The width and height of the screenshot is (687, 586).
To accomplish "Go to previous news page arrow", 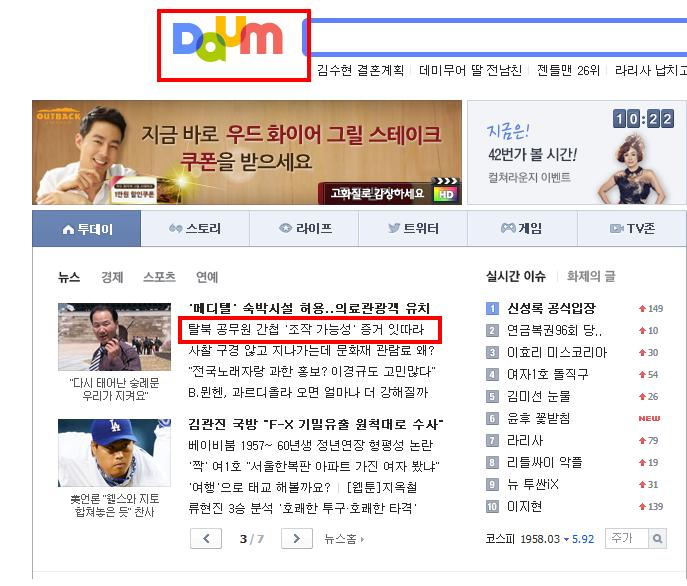I will point(206,539).
